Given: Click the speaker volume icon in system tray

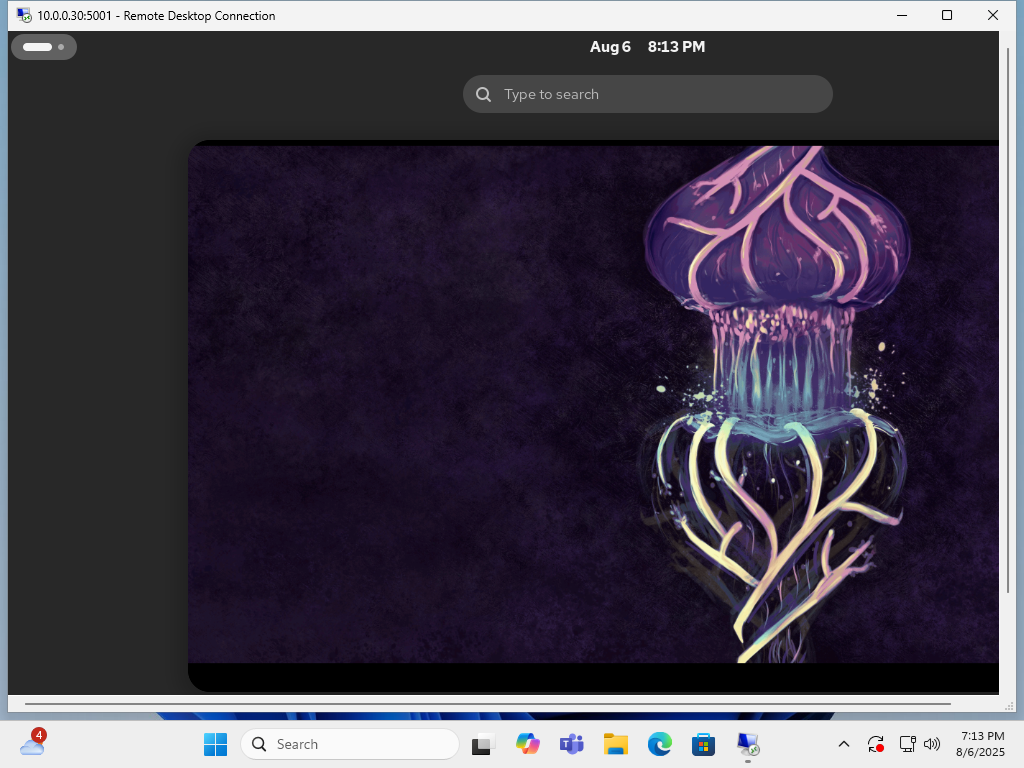Looking at the screenshot, I should [x=932, y=744].
